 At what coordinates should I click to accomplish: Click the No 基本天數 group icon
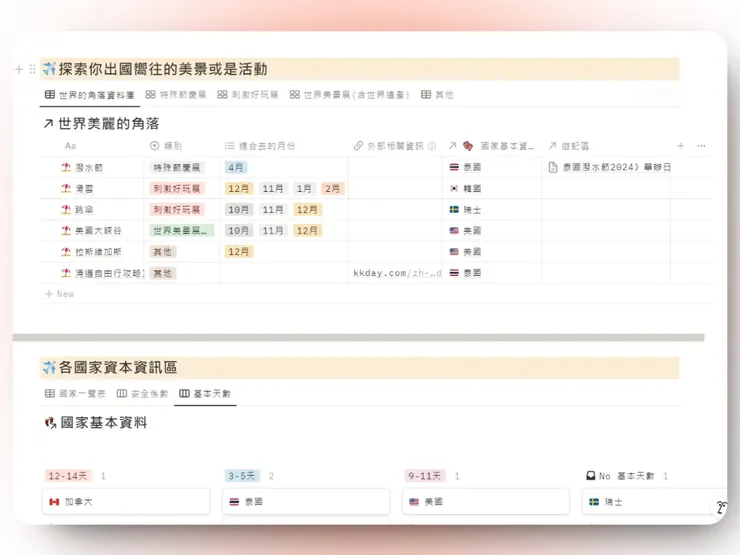coord(590,476)
